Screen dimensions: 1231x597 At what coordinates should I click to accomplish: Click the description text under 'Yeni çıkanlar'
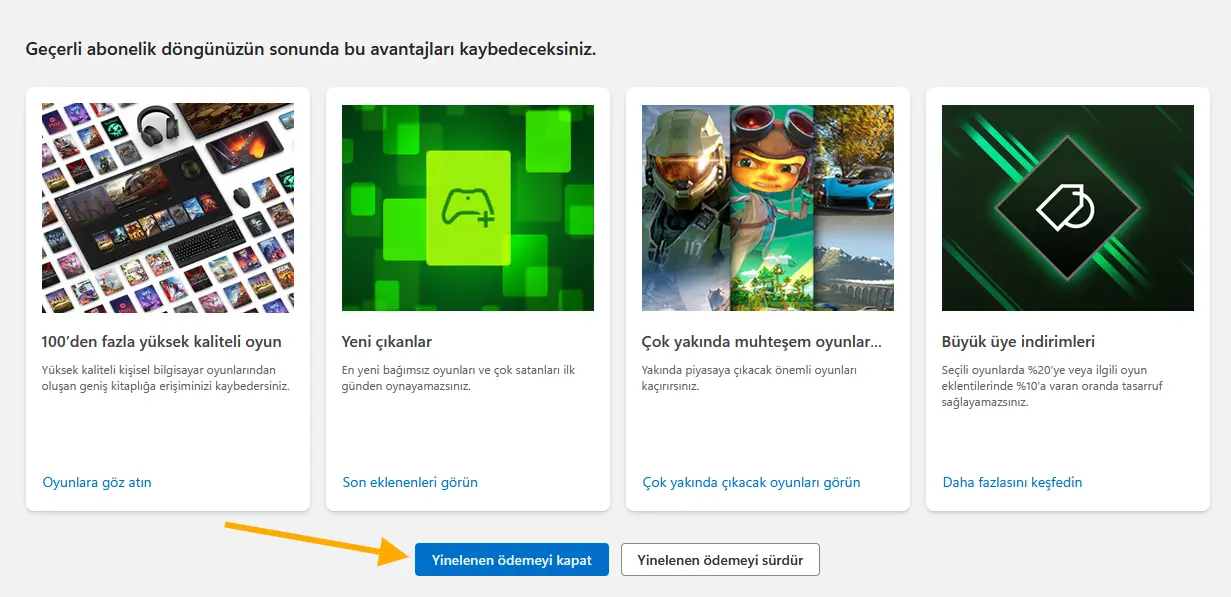pyautogui.click(x=460, y=378)
